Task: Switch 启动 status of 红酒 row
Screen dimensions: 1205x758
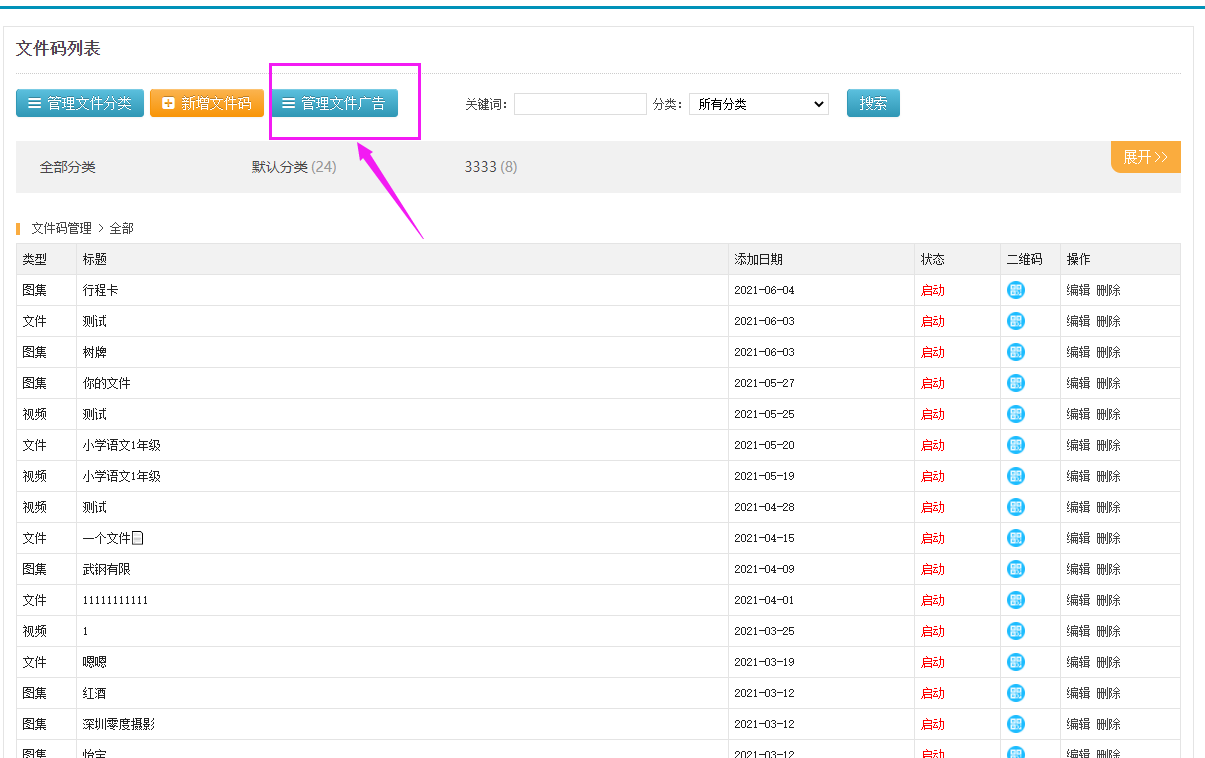Action: click(x=932, y=694)
